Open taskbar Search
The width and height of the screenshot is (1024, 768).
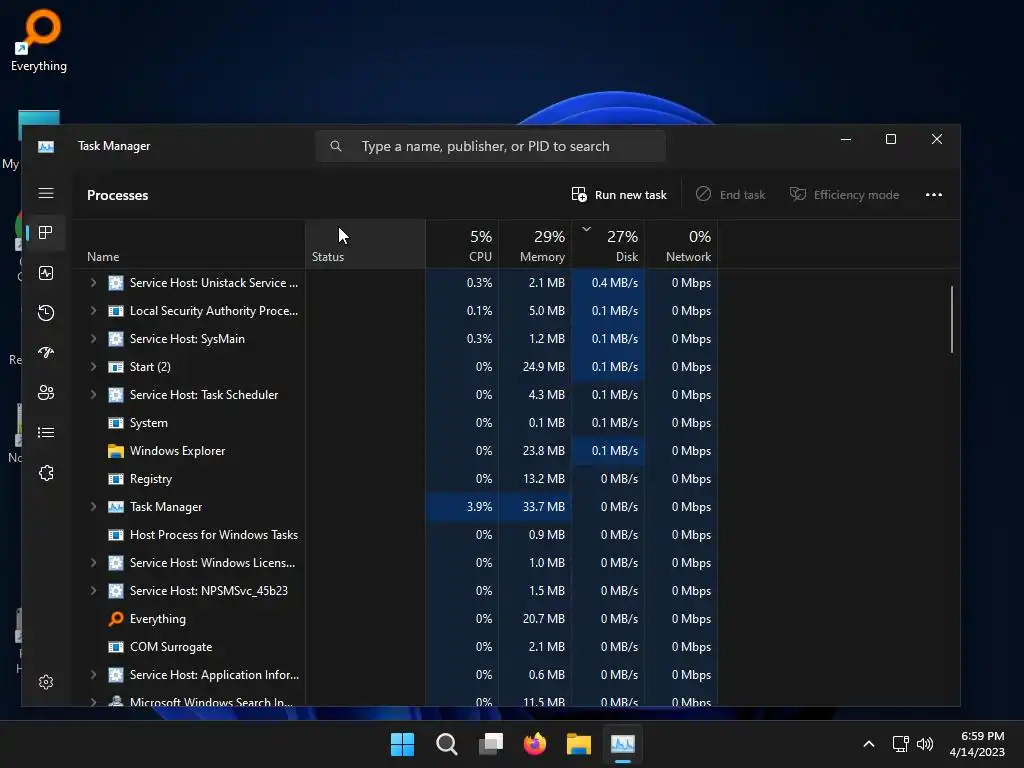coord(447,744)
